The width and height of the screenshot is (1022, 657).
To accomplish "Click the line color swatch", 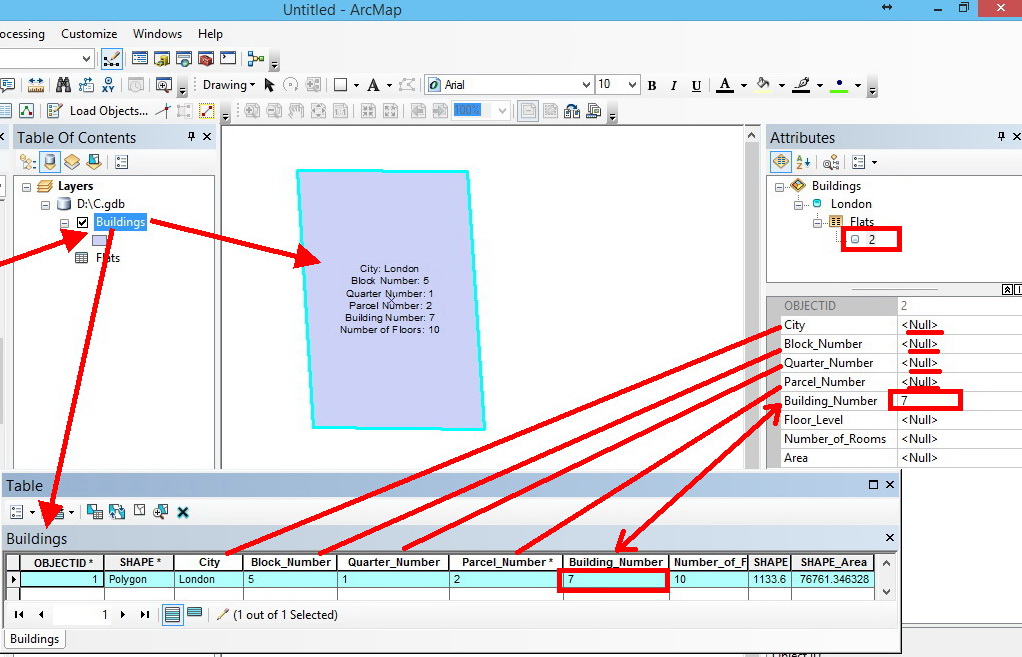I will [x=802, y=85].
